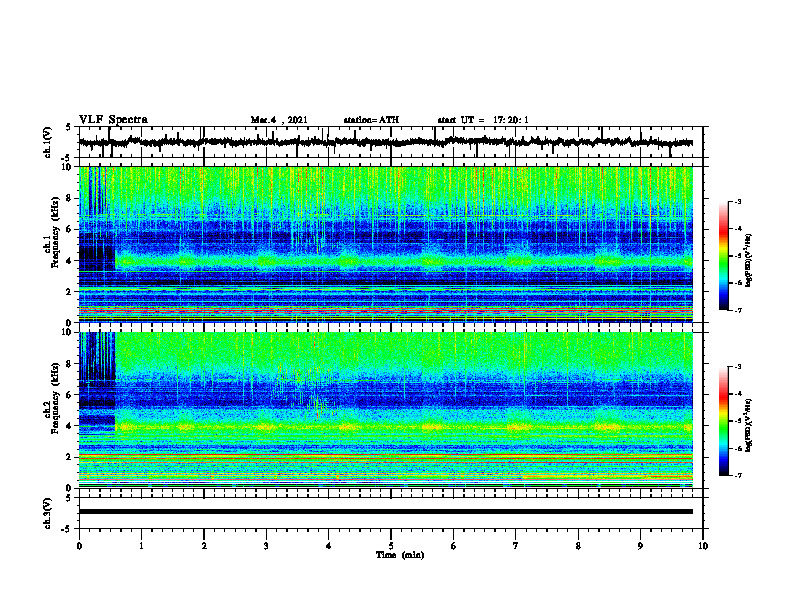The image size is (792, 612).
Task: Click the 'VLF Spectra' plot title
Action: click(x=113, y=120)
